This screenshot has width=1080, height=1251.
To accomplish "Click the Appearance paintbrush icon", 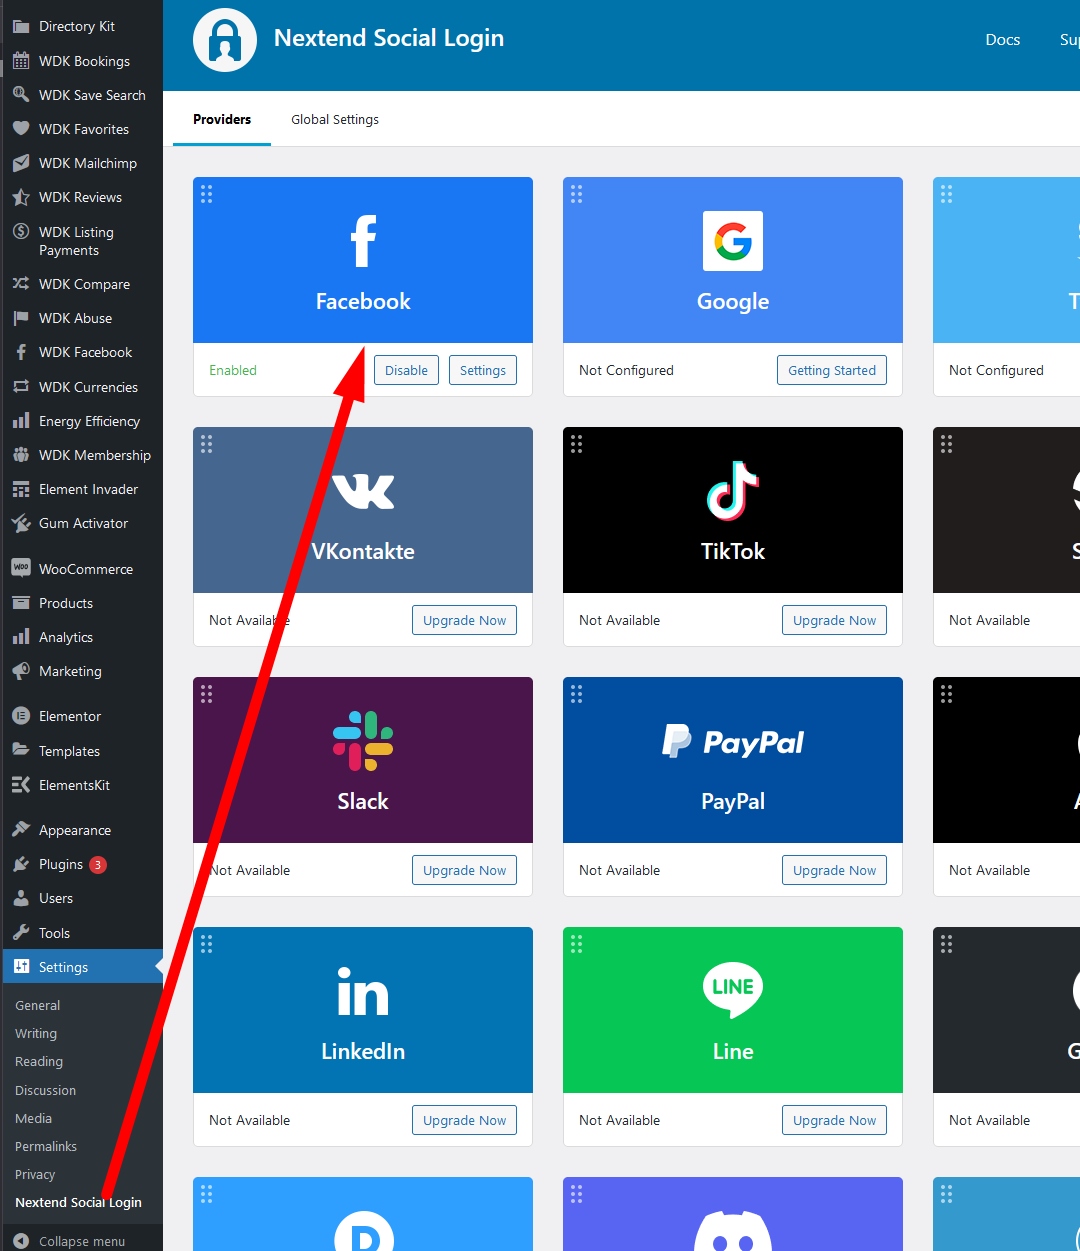I will (x=21, y=830).
